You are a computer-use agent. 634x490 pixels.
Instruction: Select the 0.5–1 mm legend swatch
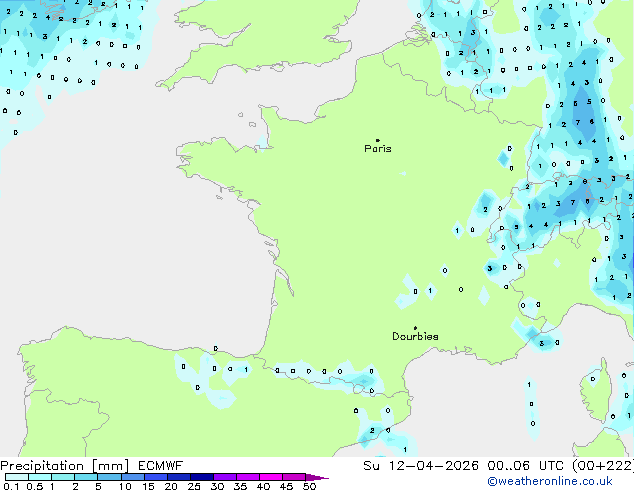pyautogui.click(x=40, y=477)
